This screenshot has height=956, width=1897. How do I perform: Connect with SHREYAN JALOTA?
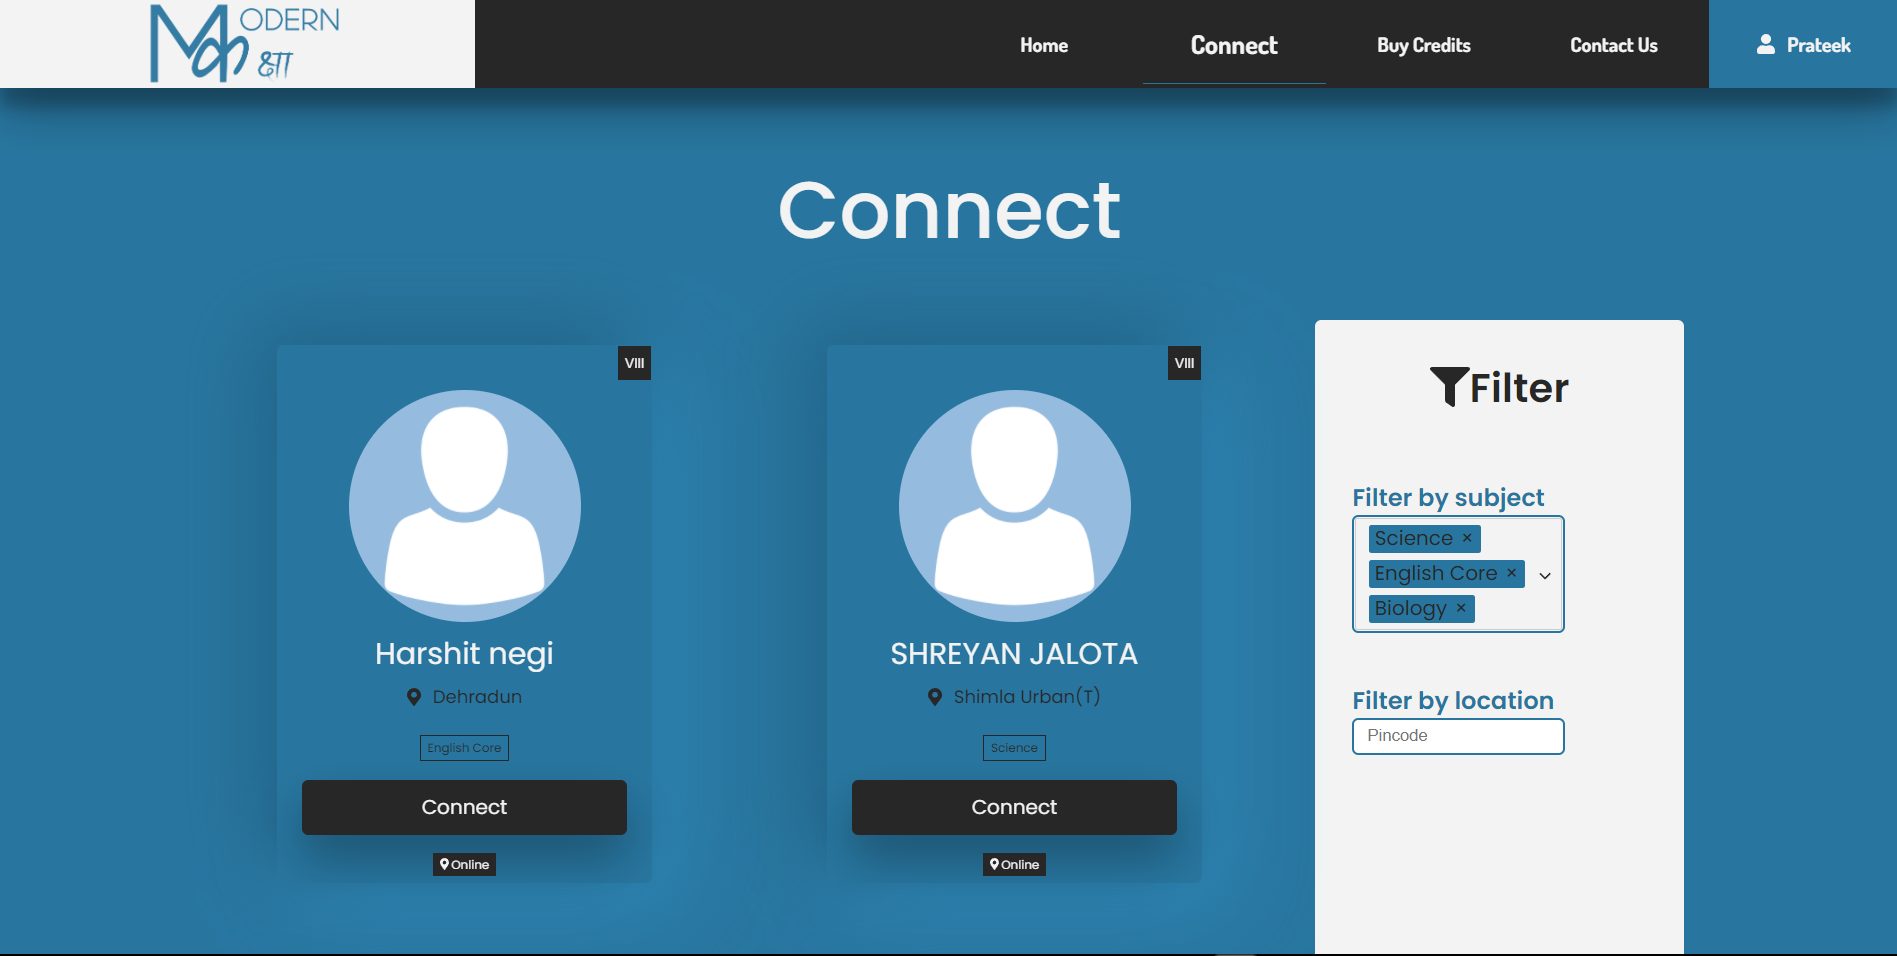[1014, 807]
